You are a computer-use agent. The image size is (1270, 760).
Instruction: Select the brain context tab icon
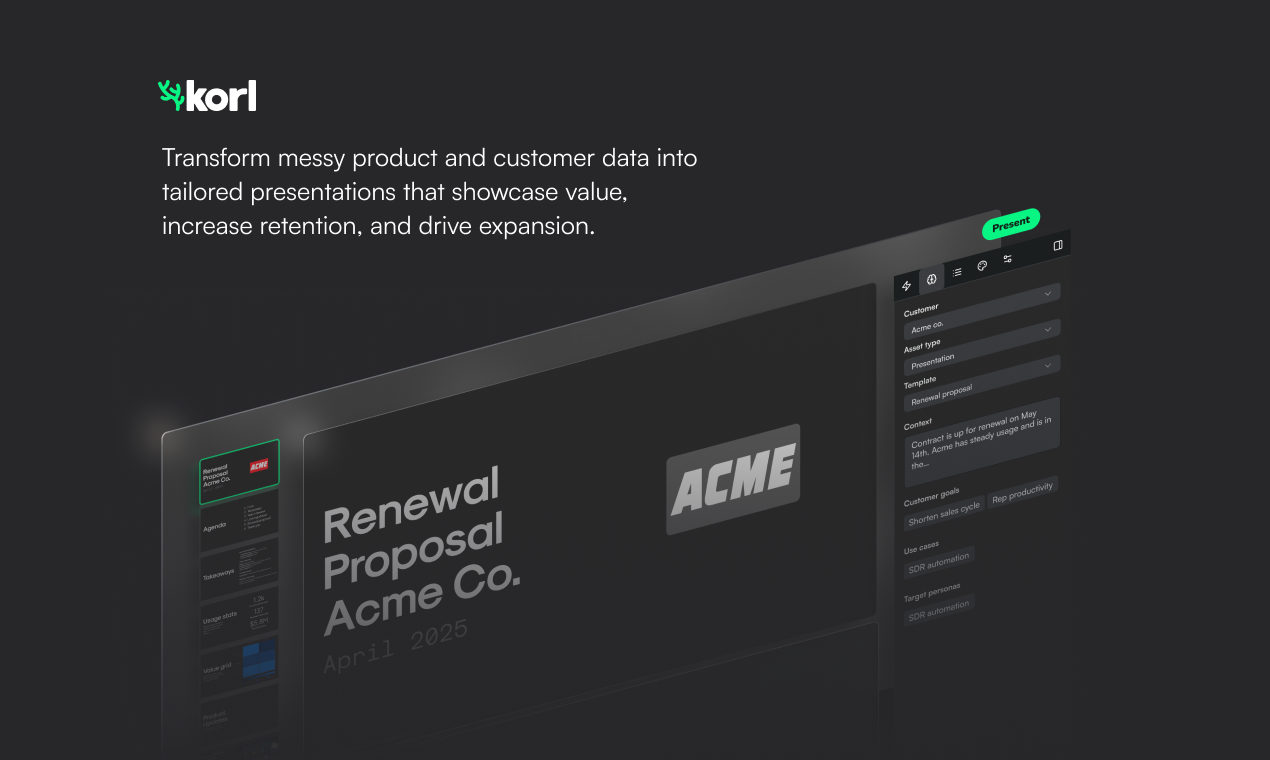[x=931, y=279]
